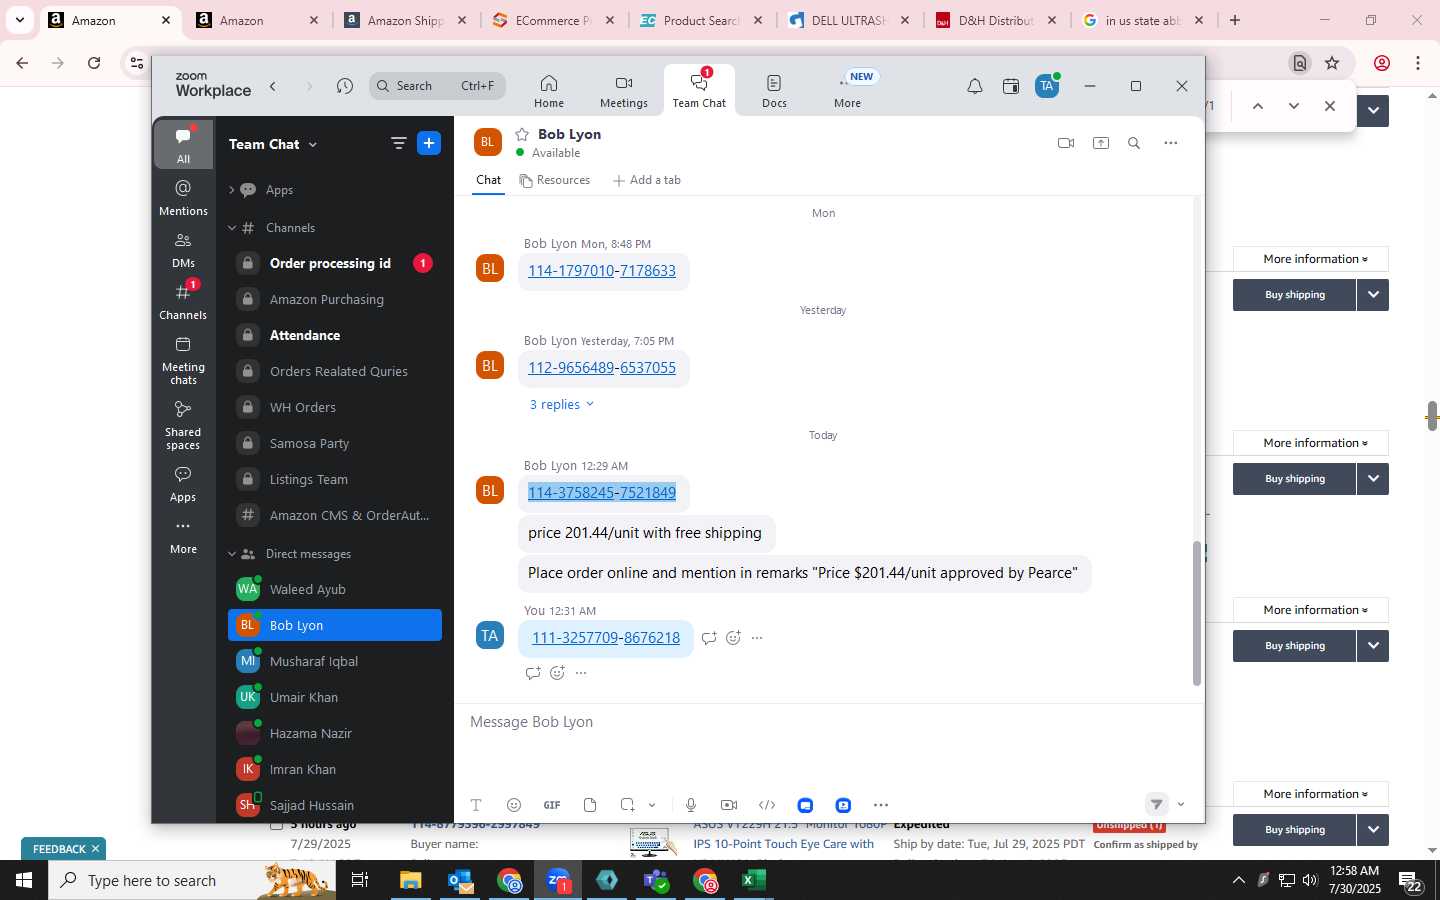
Task: Open the More tab in Zoom
Action: coord(848,91)
